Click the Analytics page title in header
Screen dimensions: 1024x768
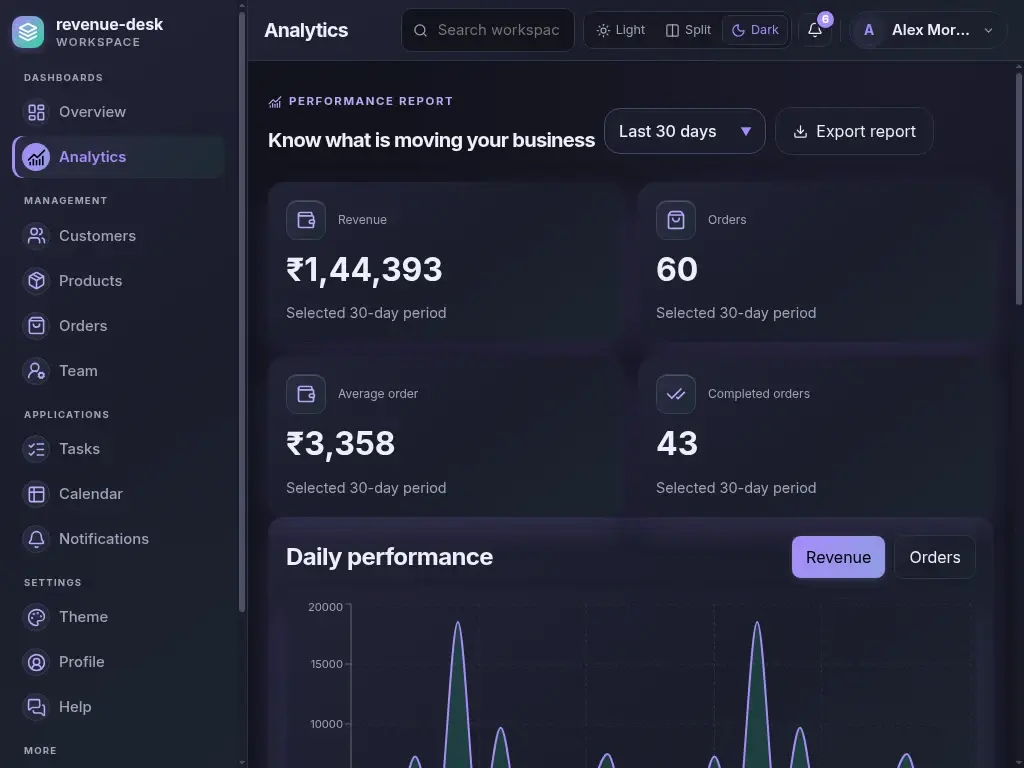click(306, 30)
